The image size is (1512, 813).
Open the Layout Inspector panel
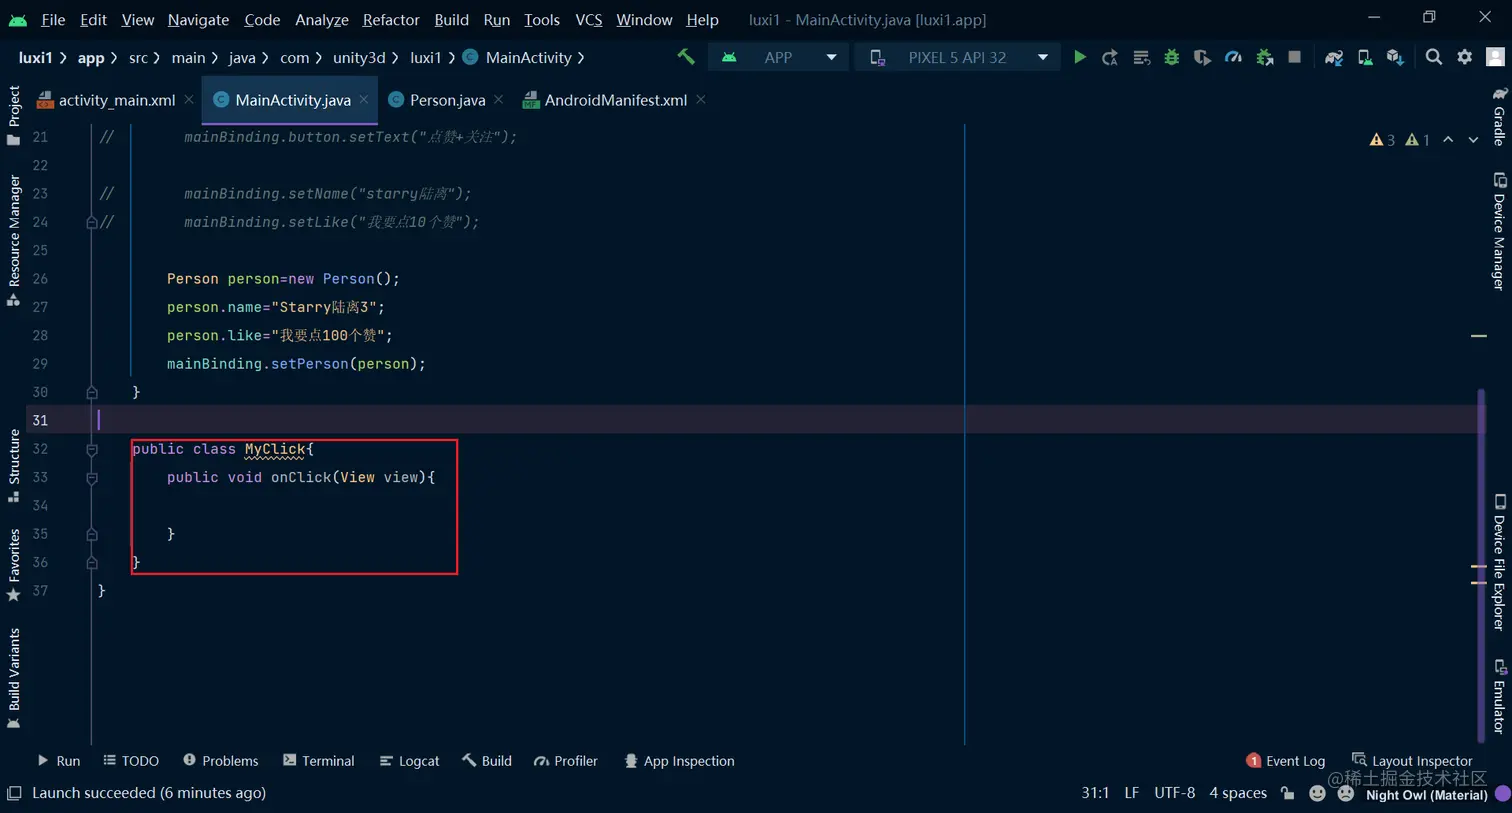pos(1412,761)
